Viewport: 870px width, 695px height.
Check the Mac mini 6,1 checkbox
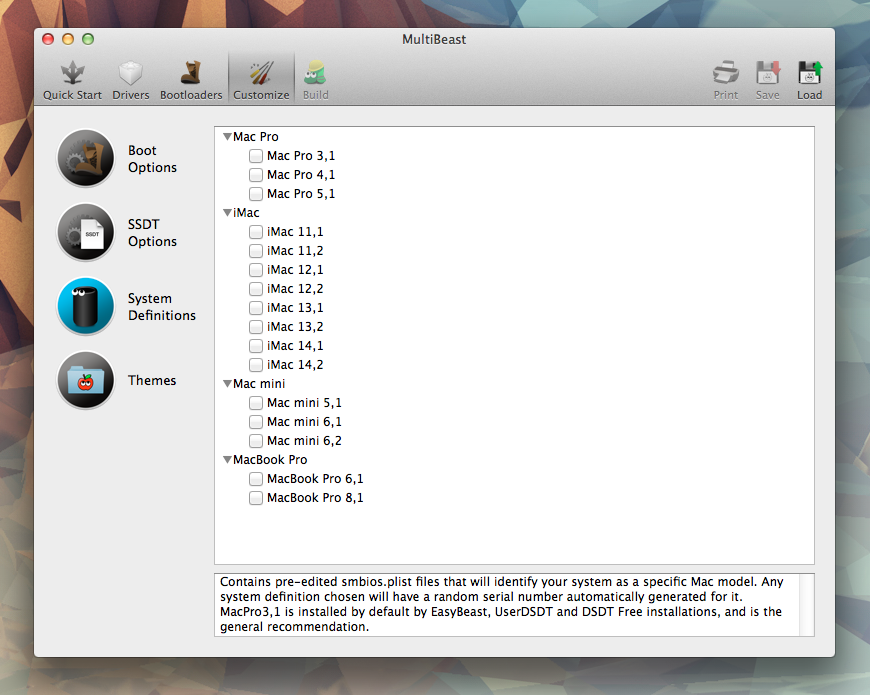click(x=256, y=422)
